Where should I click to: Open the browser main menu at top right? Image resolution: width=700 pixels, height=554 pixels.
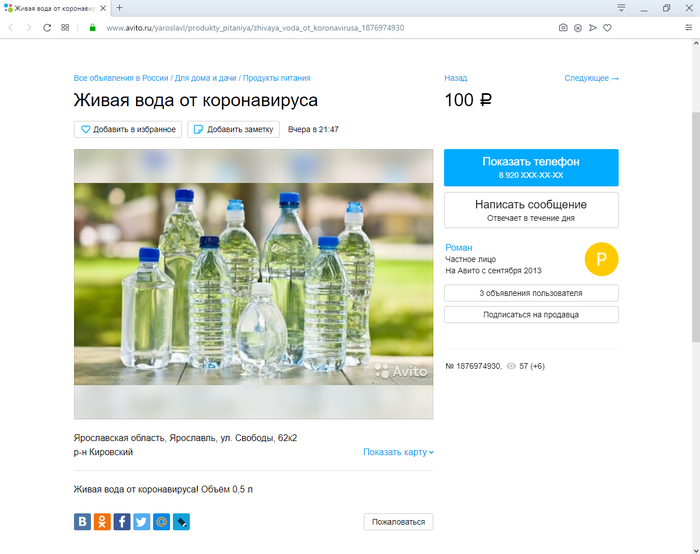[688, 28]
